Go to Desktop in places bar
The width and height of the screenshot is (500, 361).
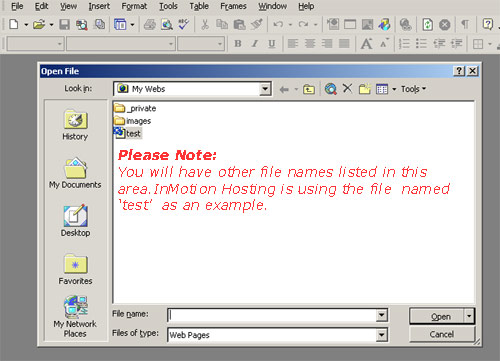tap(75, 221)
